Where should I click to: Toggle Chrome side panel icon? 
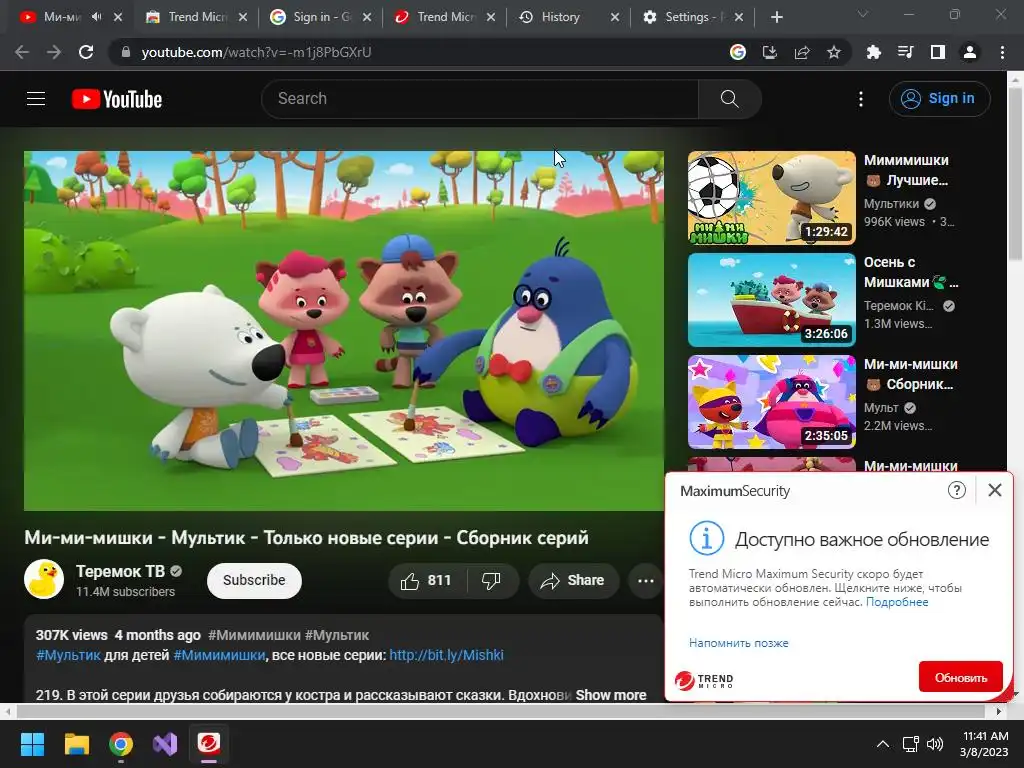pyautogui.click(x=938, y=52)
